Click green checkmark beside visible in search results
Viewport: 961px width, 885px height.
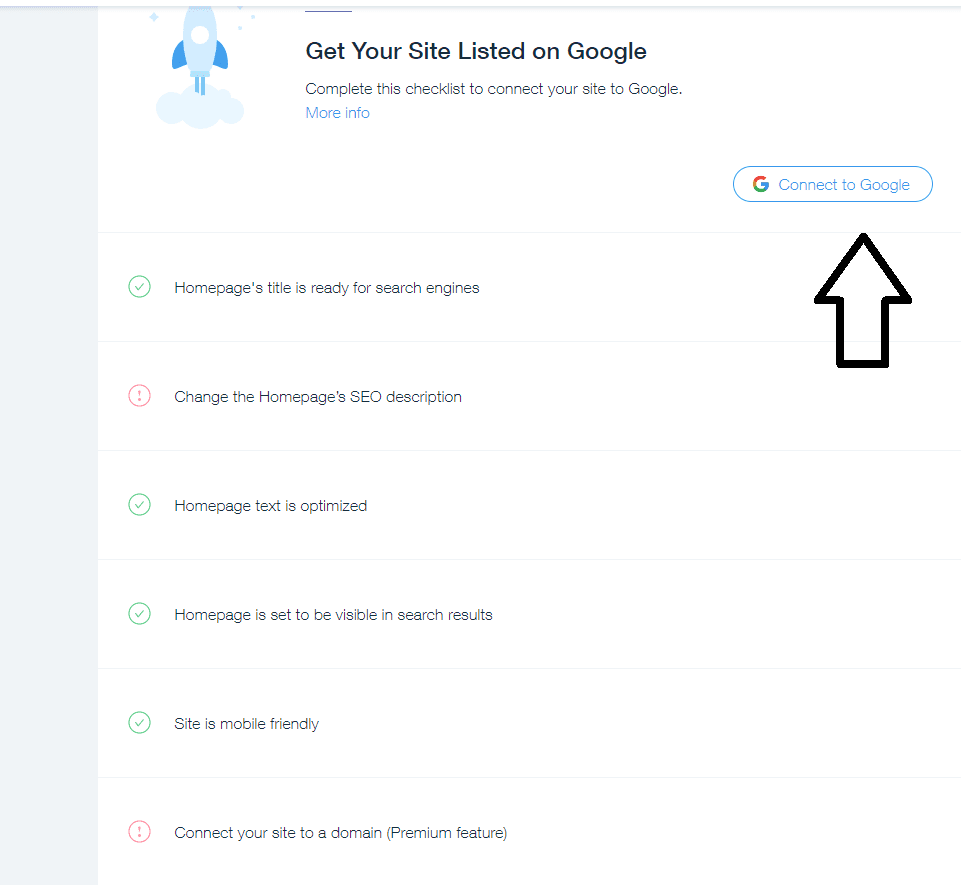coord(139,614)
